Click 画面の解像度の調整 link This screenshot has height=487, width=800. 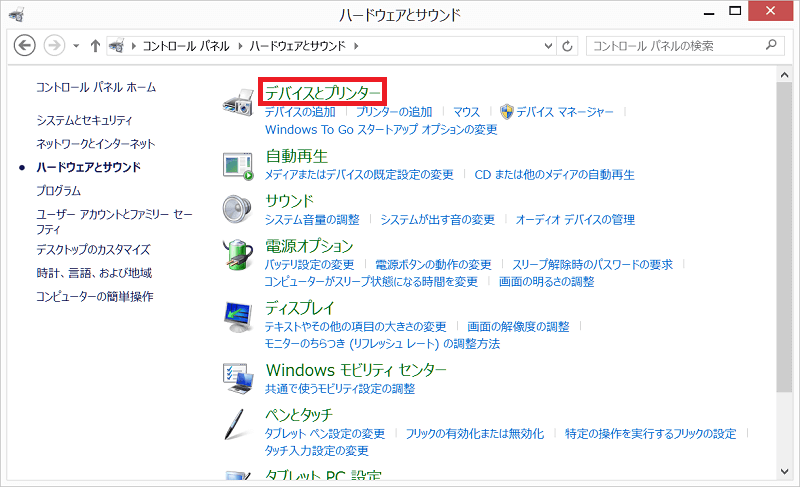518,326
